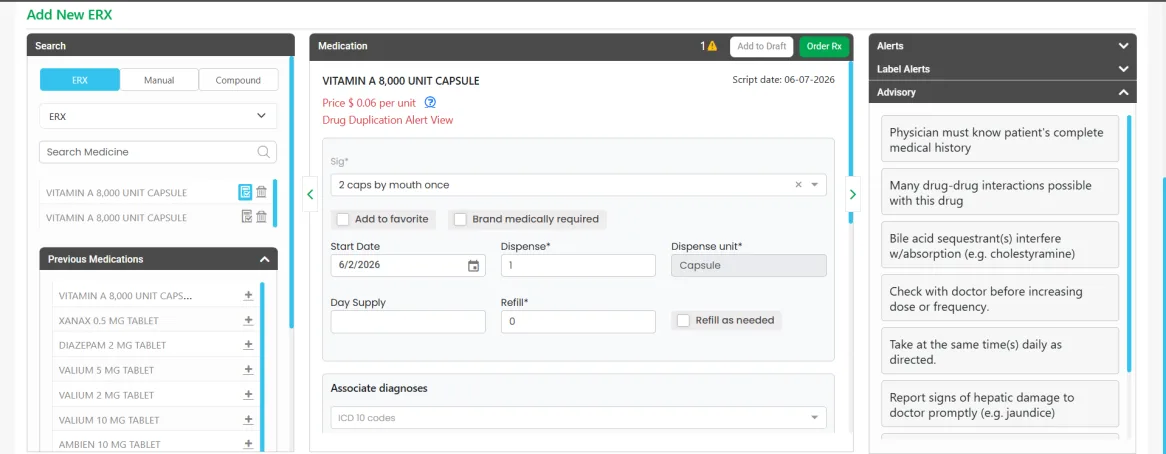
Task: Collapse the Advisory section
Action: 1123,93
